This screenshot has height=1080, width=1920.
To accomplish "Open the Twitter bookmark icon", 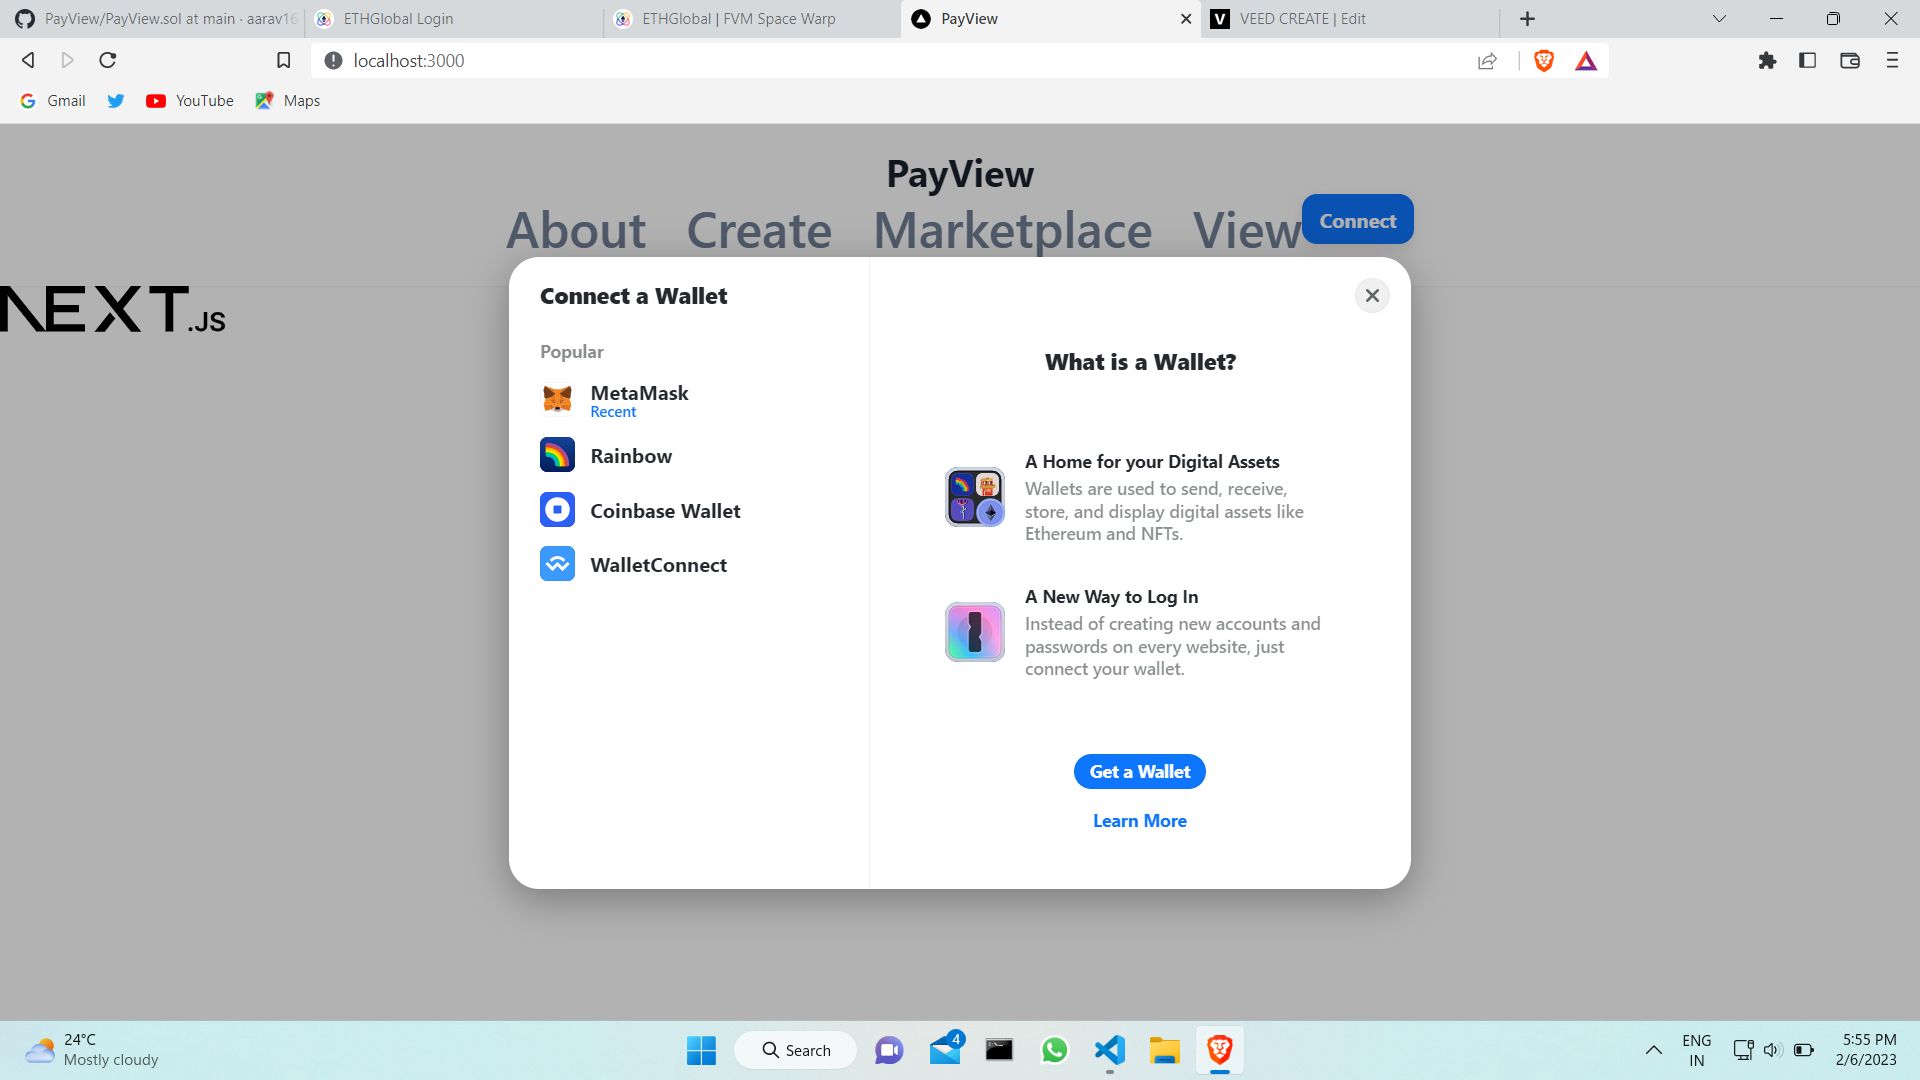I will [x=116, y=101].
